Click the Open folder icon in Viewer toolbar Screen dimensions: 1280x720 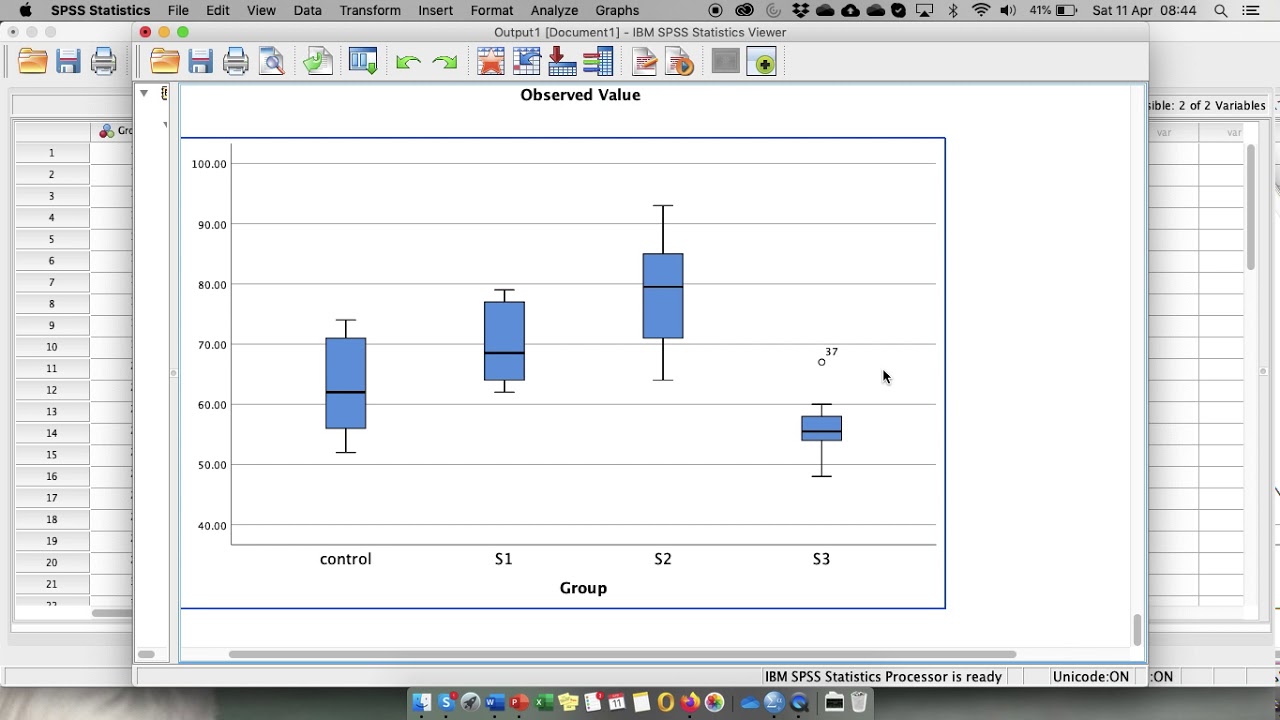coord(165,62)
